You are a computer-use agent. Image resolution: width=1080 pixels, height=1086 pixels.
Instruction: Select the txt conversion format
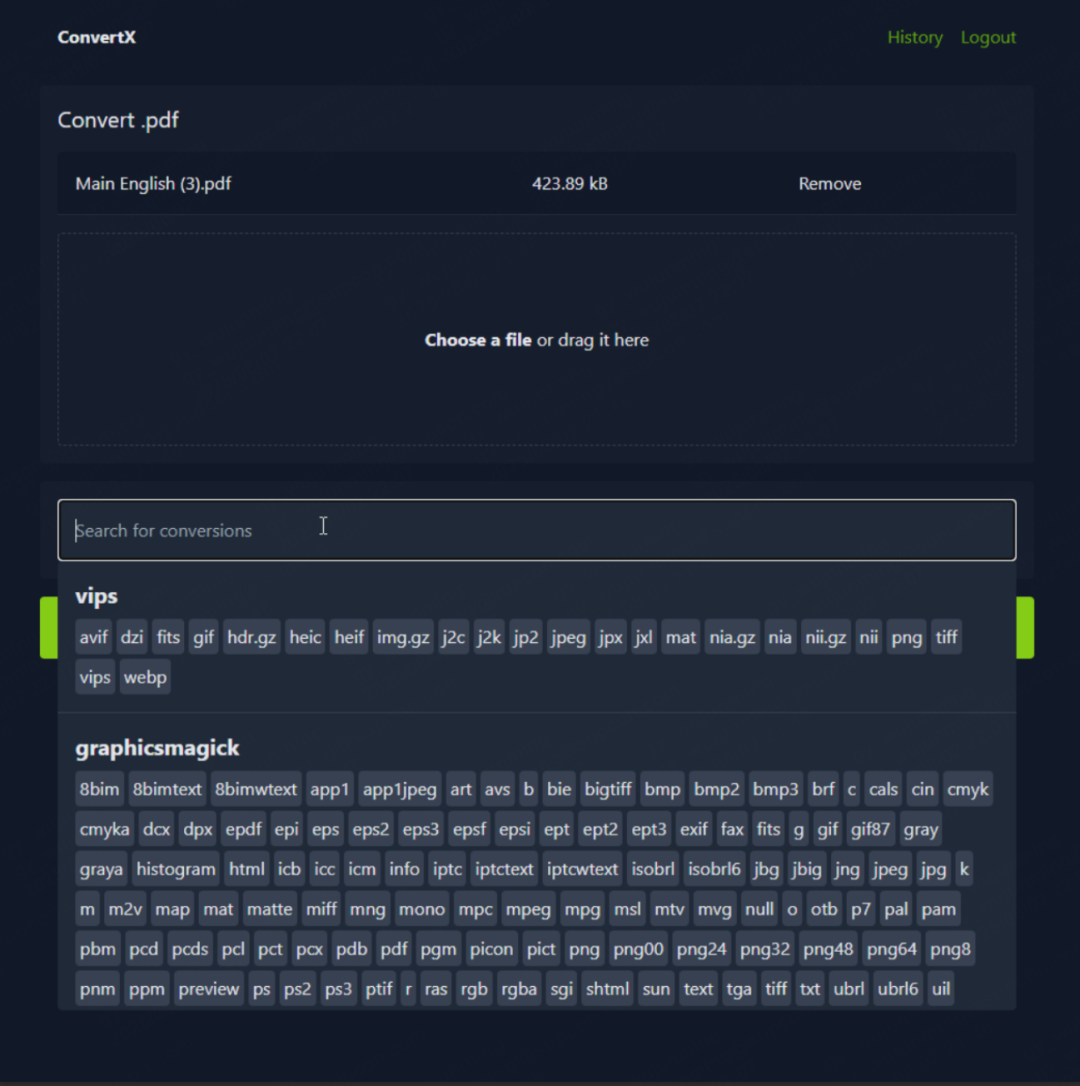809,989
